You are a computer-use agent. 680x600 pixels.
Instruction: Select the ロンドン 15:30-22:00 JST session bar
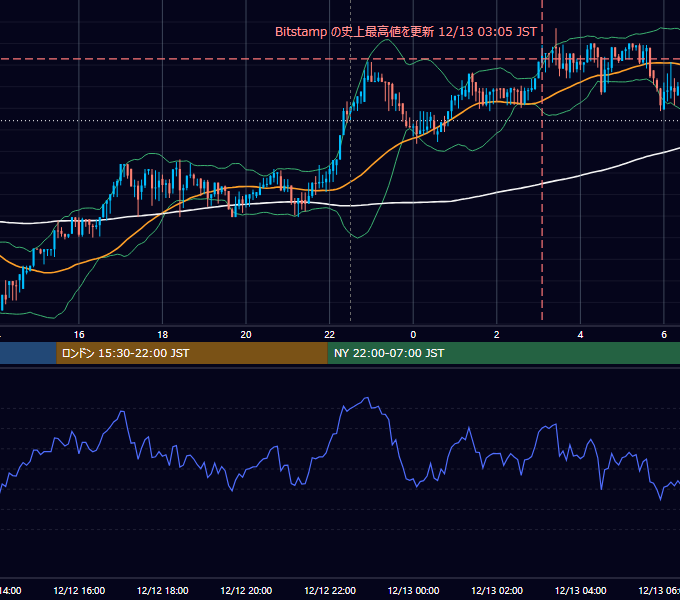click(192, 353)
